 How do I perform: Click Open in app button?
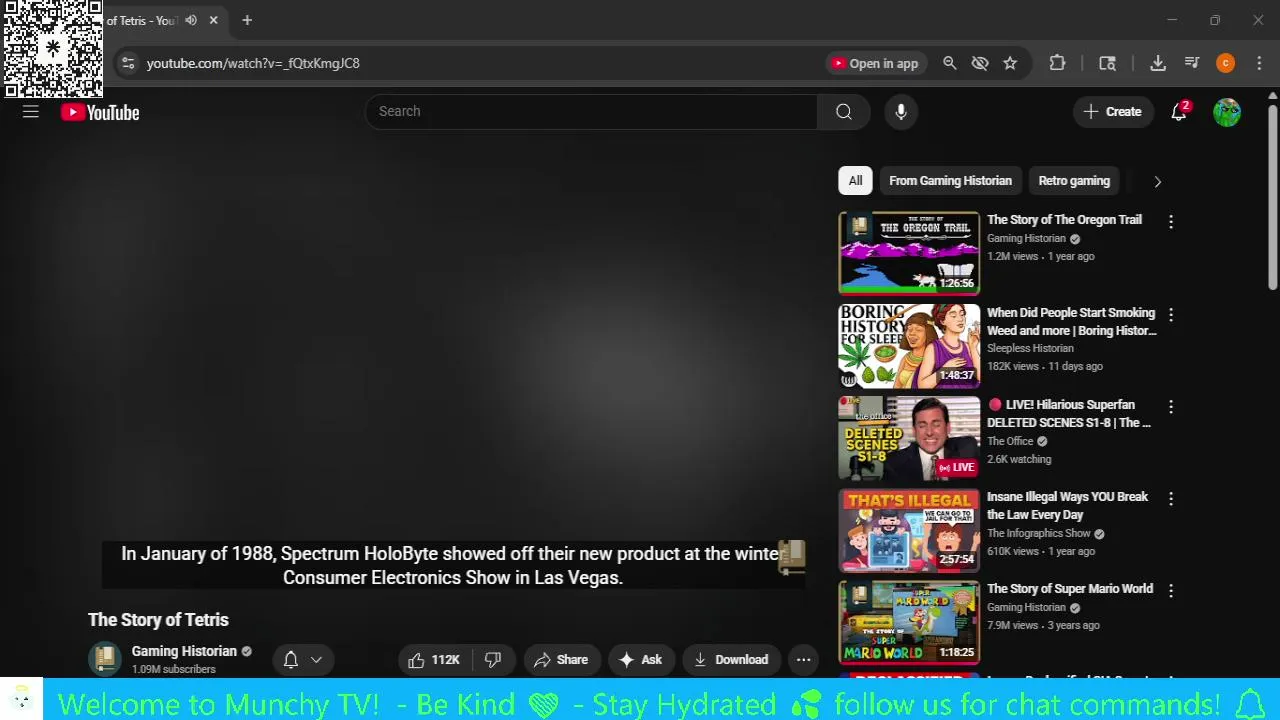(x=876, y=63)
